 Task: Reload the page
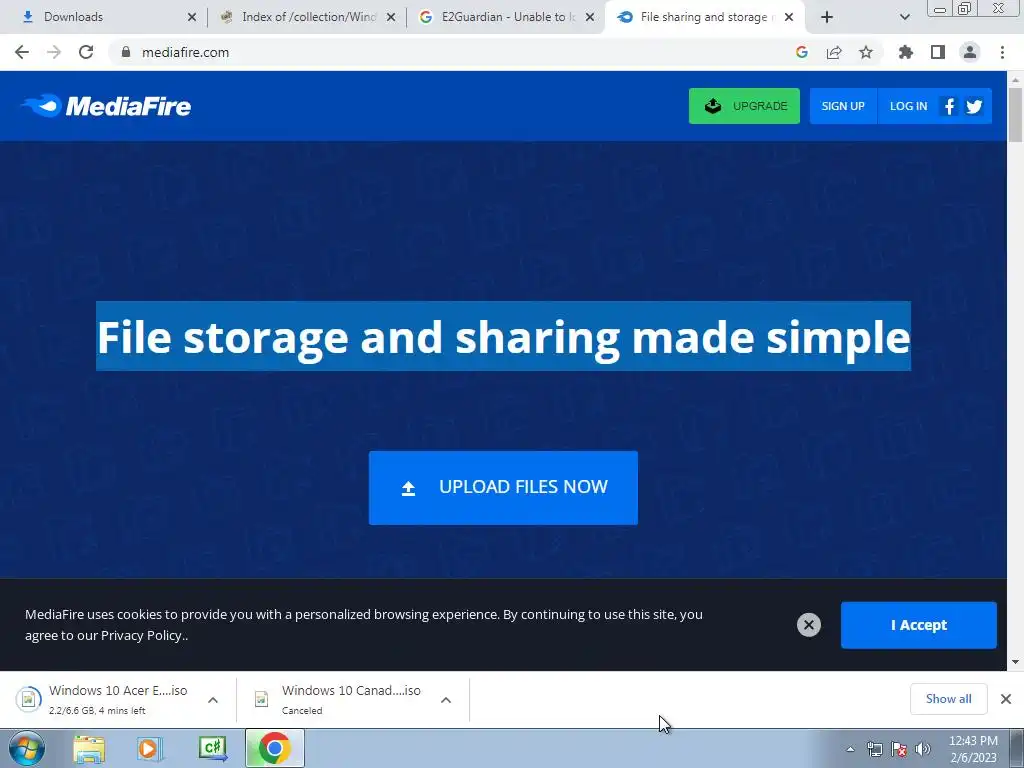(x=86, y=52)
